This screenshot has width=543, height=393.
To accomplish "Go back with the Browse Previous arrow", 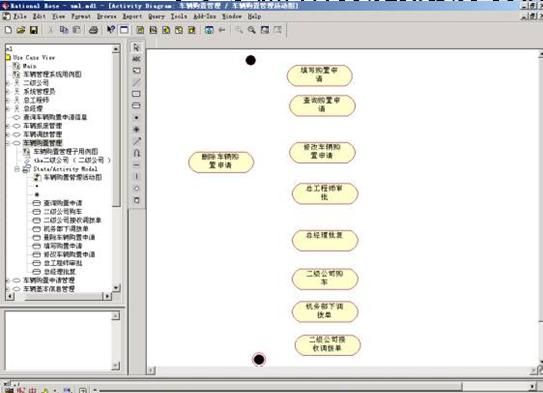I will point(222,30).
